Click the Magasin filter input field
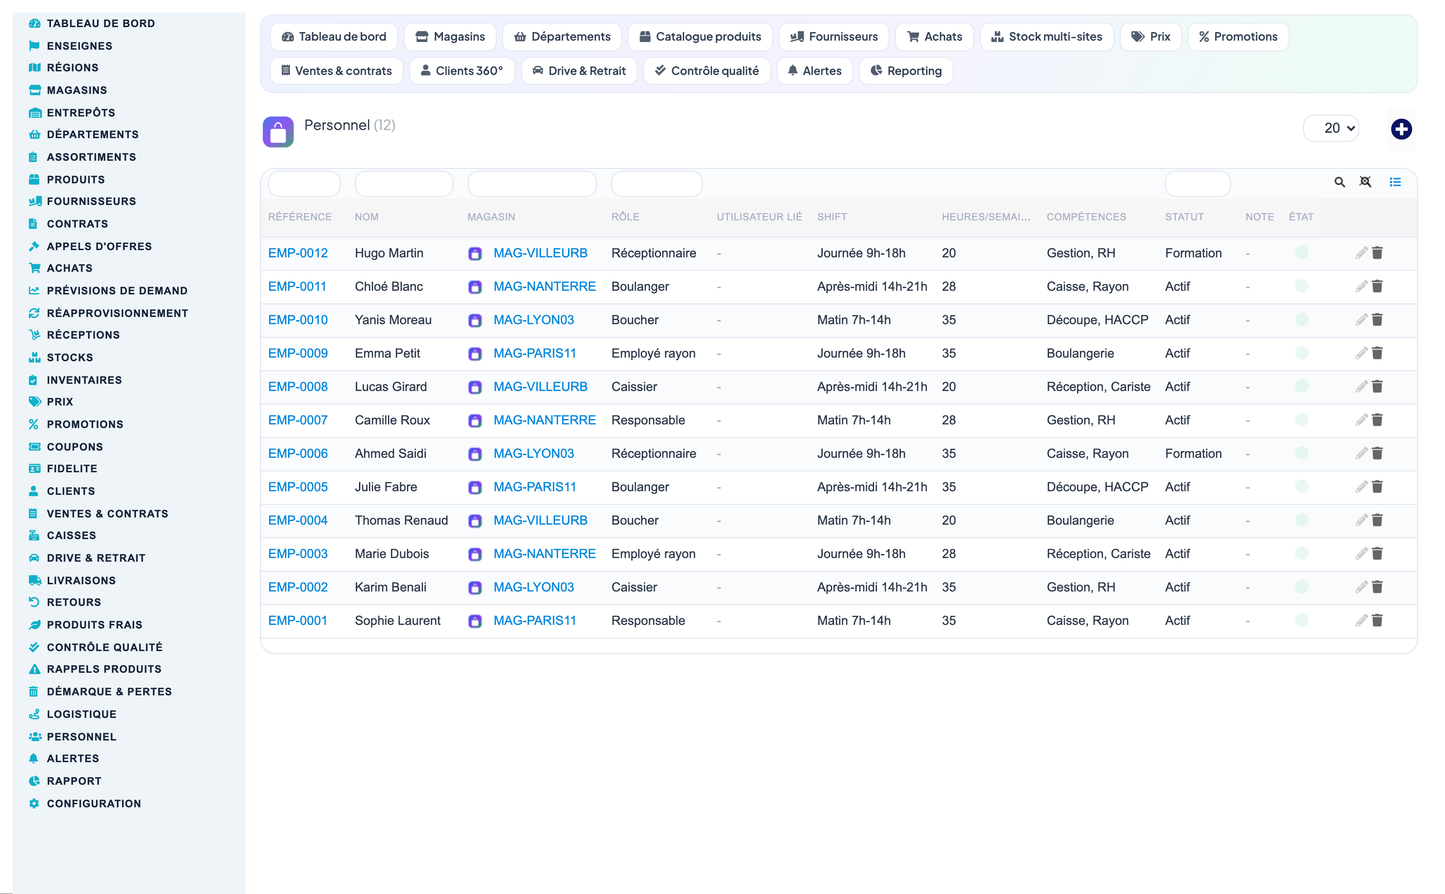Viewport: 1445px width, 894px height. pos(532,184)
